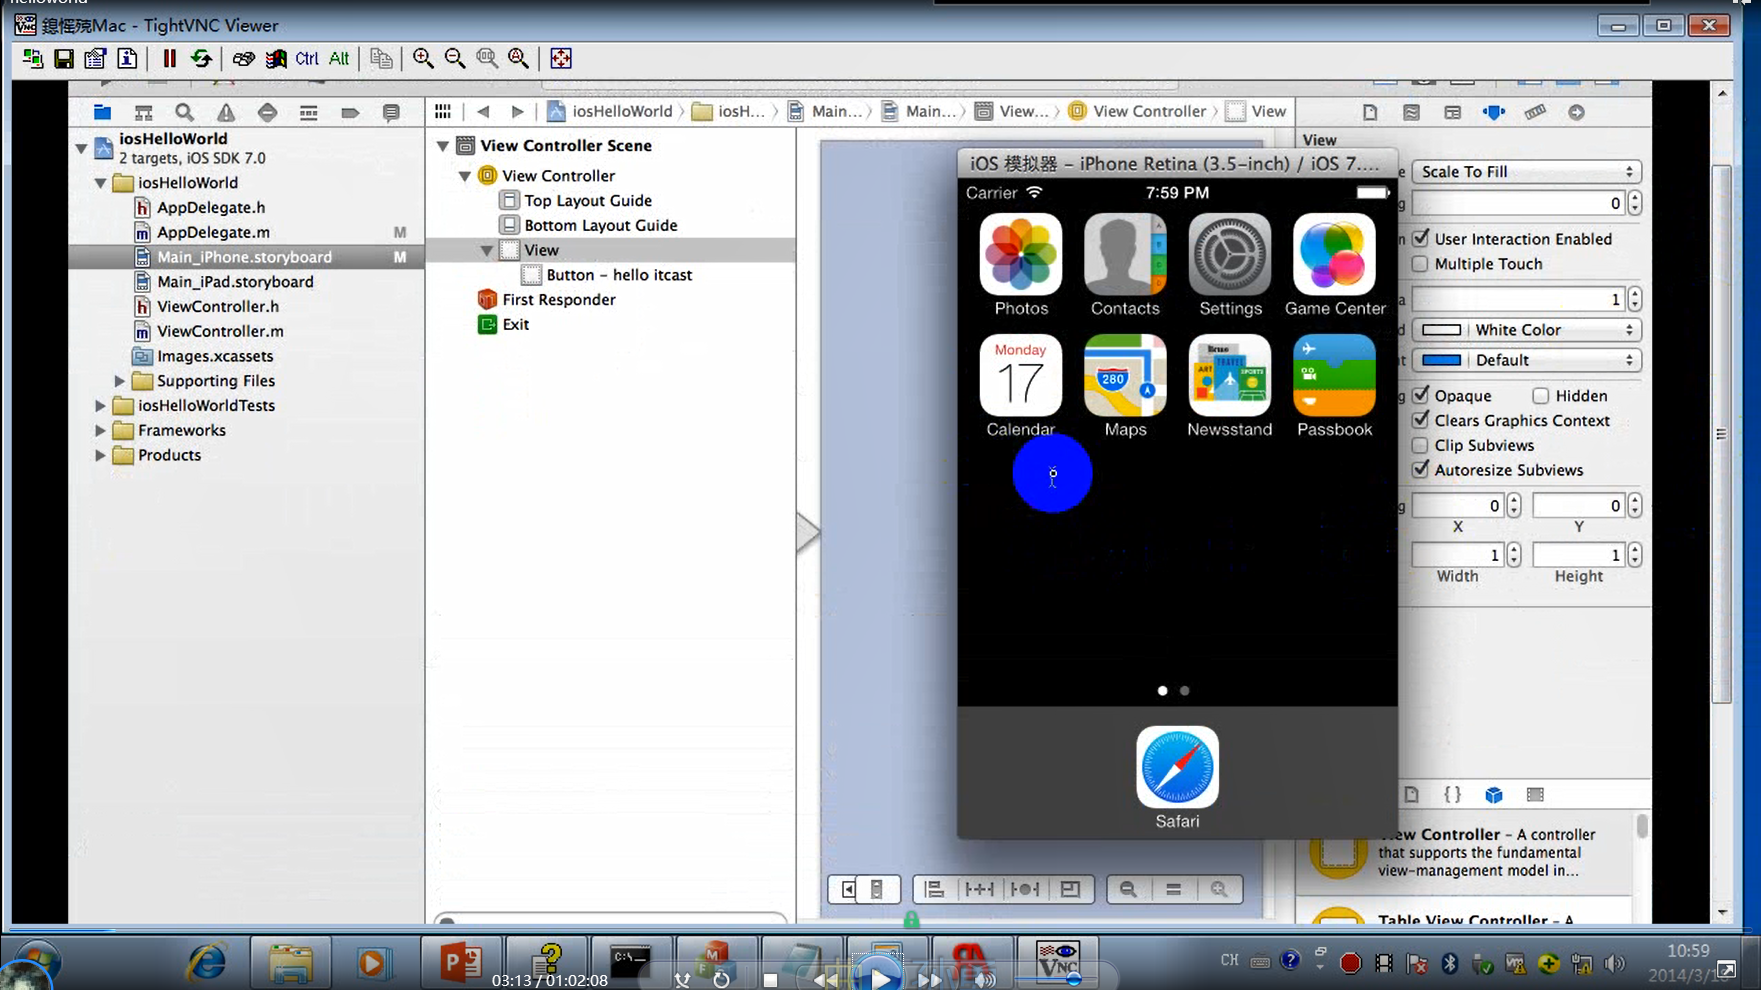The width and height of the screenshot is (1761, 990).
Task: Click the blue tint color swatch
Action: [1441, 360]
